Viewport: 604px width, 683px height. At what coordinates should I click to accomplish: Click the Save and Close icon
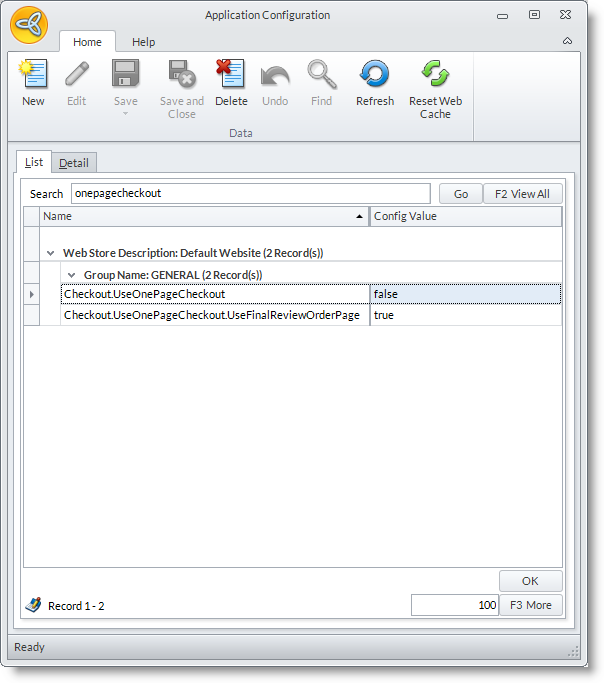182,74
